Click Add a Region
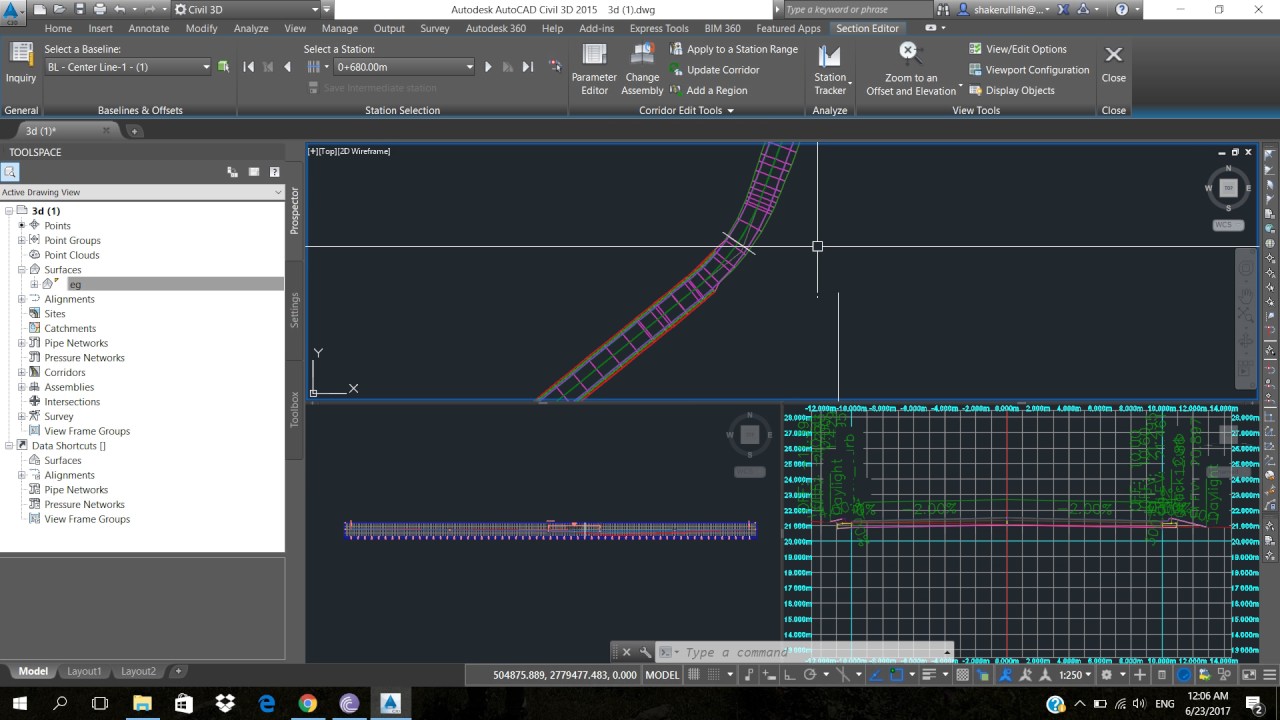Viewport: 1280px width, 720px height. click(708, 90)
